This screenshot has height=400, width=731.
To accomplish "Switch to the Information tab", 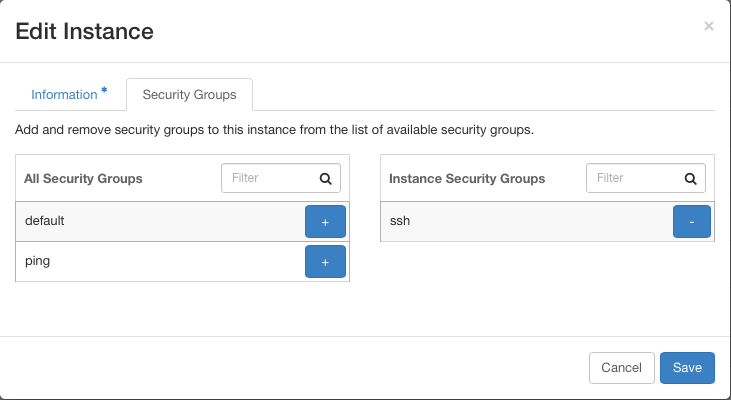I will [x=64, y=95].
